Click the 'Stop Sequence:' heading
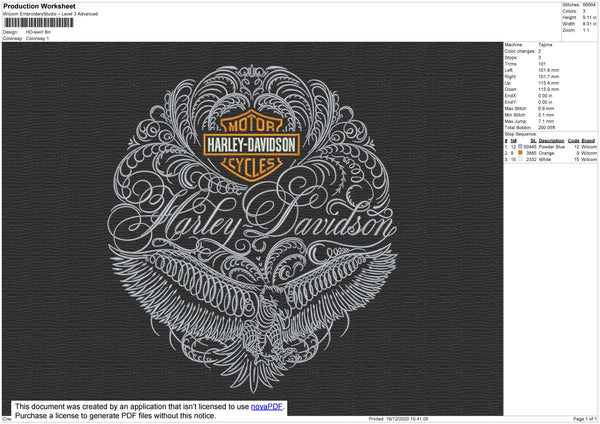 [521, 134]
